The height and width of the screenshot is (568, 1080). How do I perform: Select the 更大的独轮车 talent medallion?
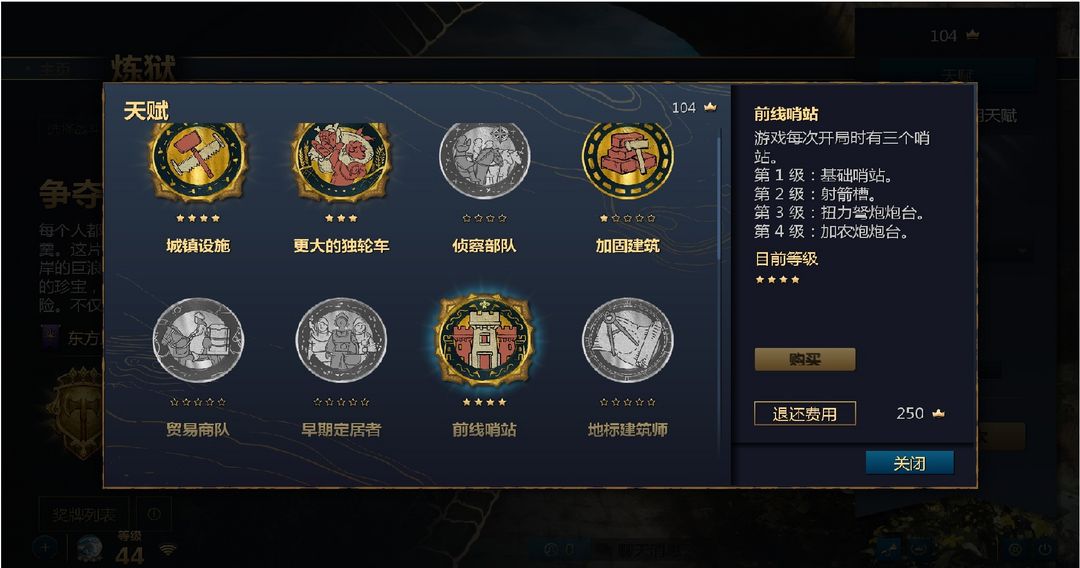coord(341,161)
